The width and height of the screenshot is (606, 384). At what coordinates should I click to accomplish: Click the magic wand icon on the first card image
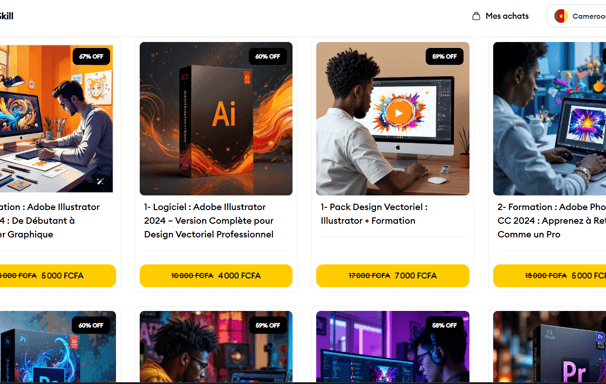[x=100, y=181]
